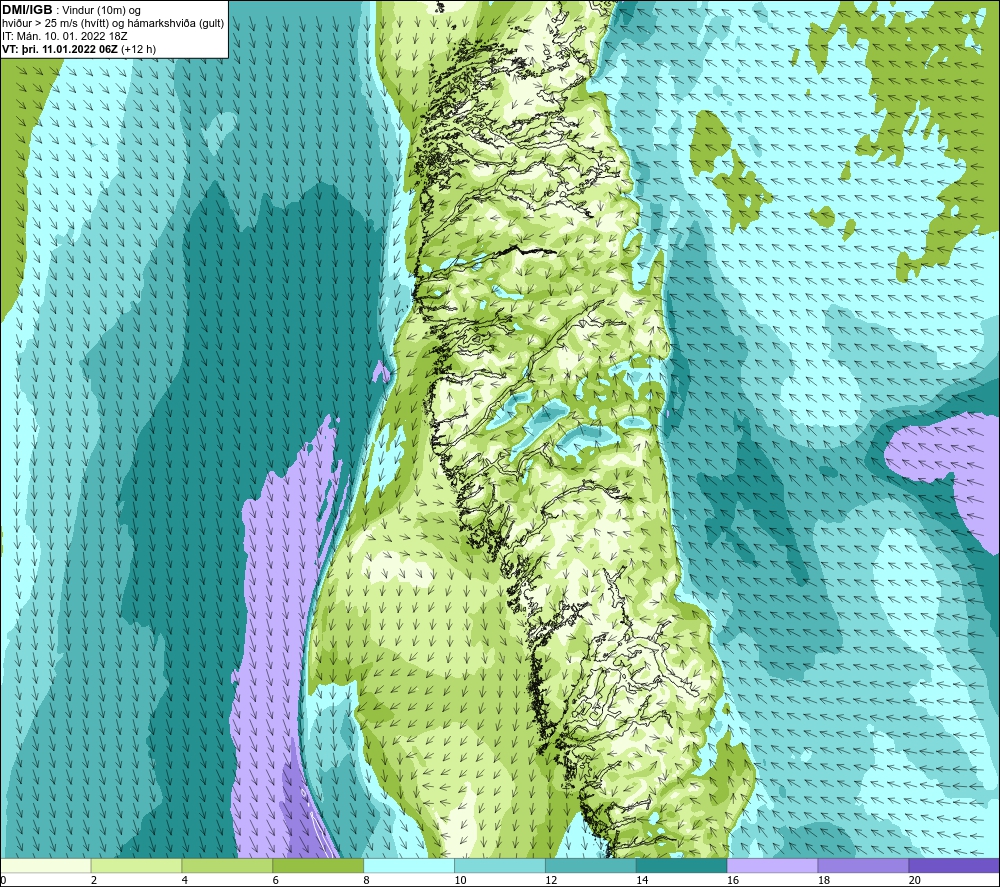The height and width of the screenshot is (887, 1000).
Task: Click the "2" scale label
Action: point(94,880)
